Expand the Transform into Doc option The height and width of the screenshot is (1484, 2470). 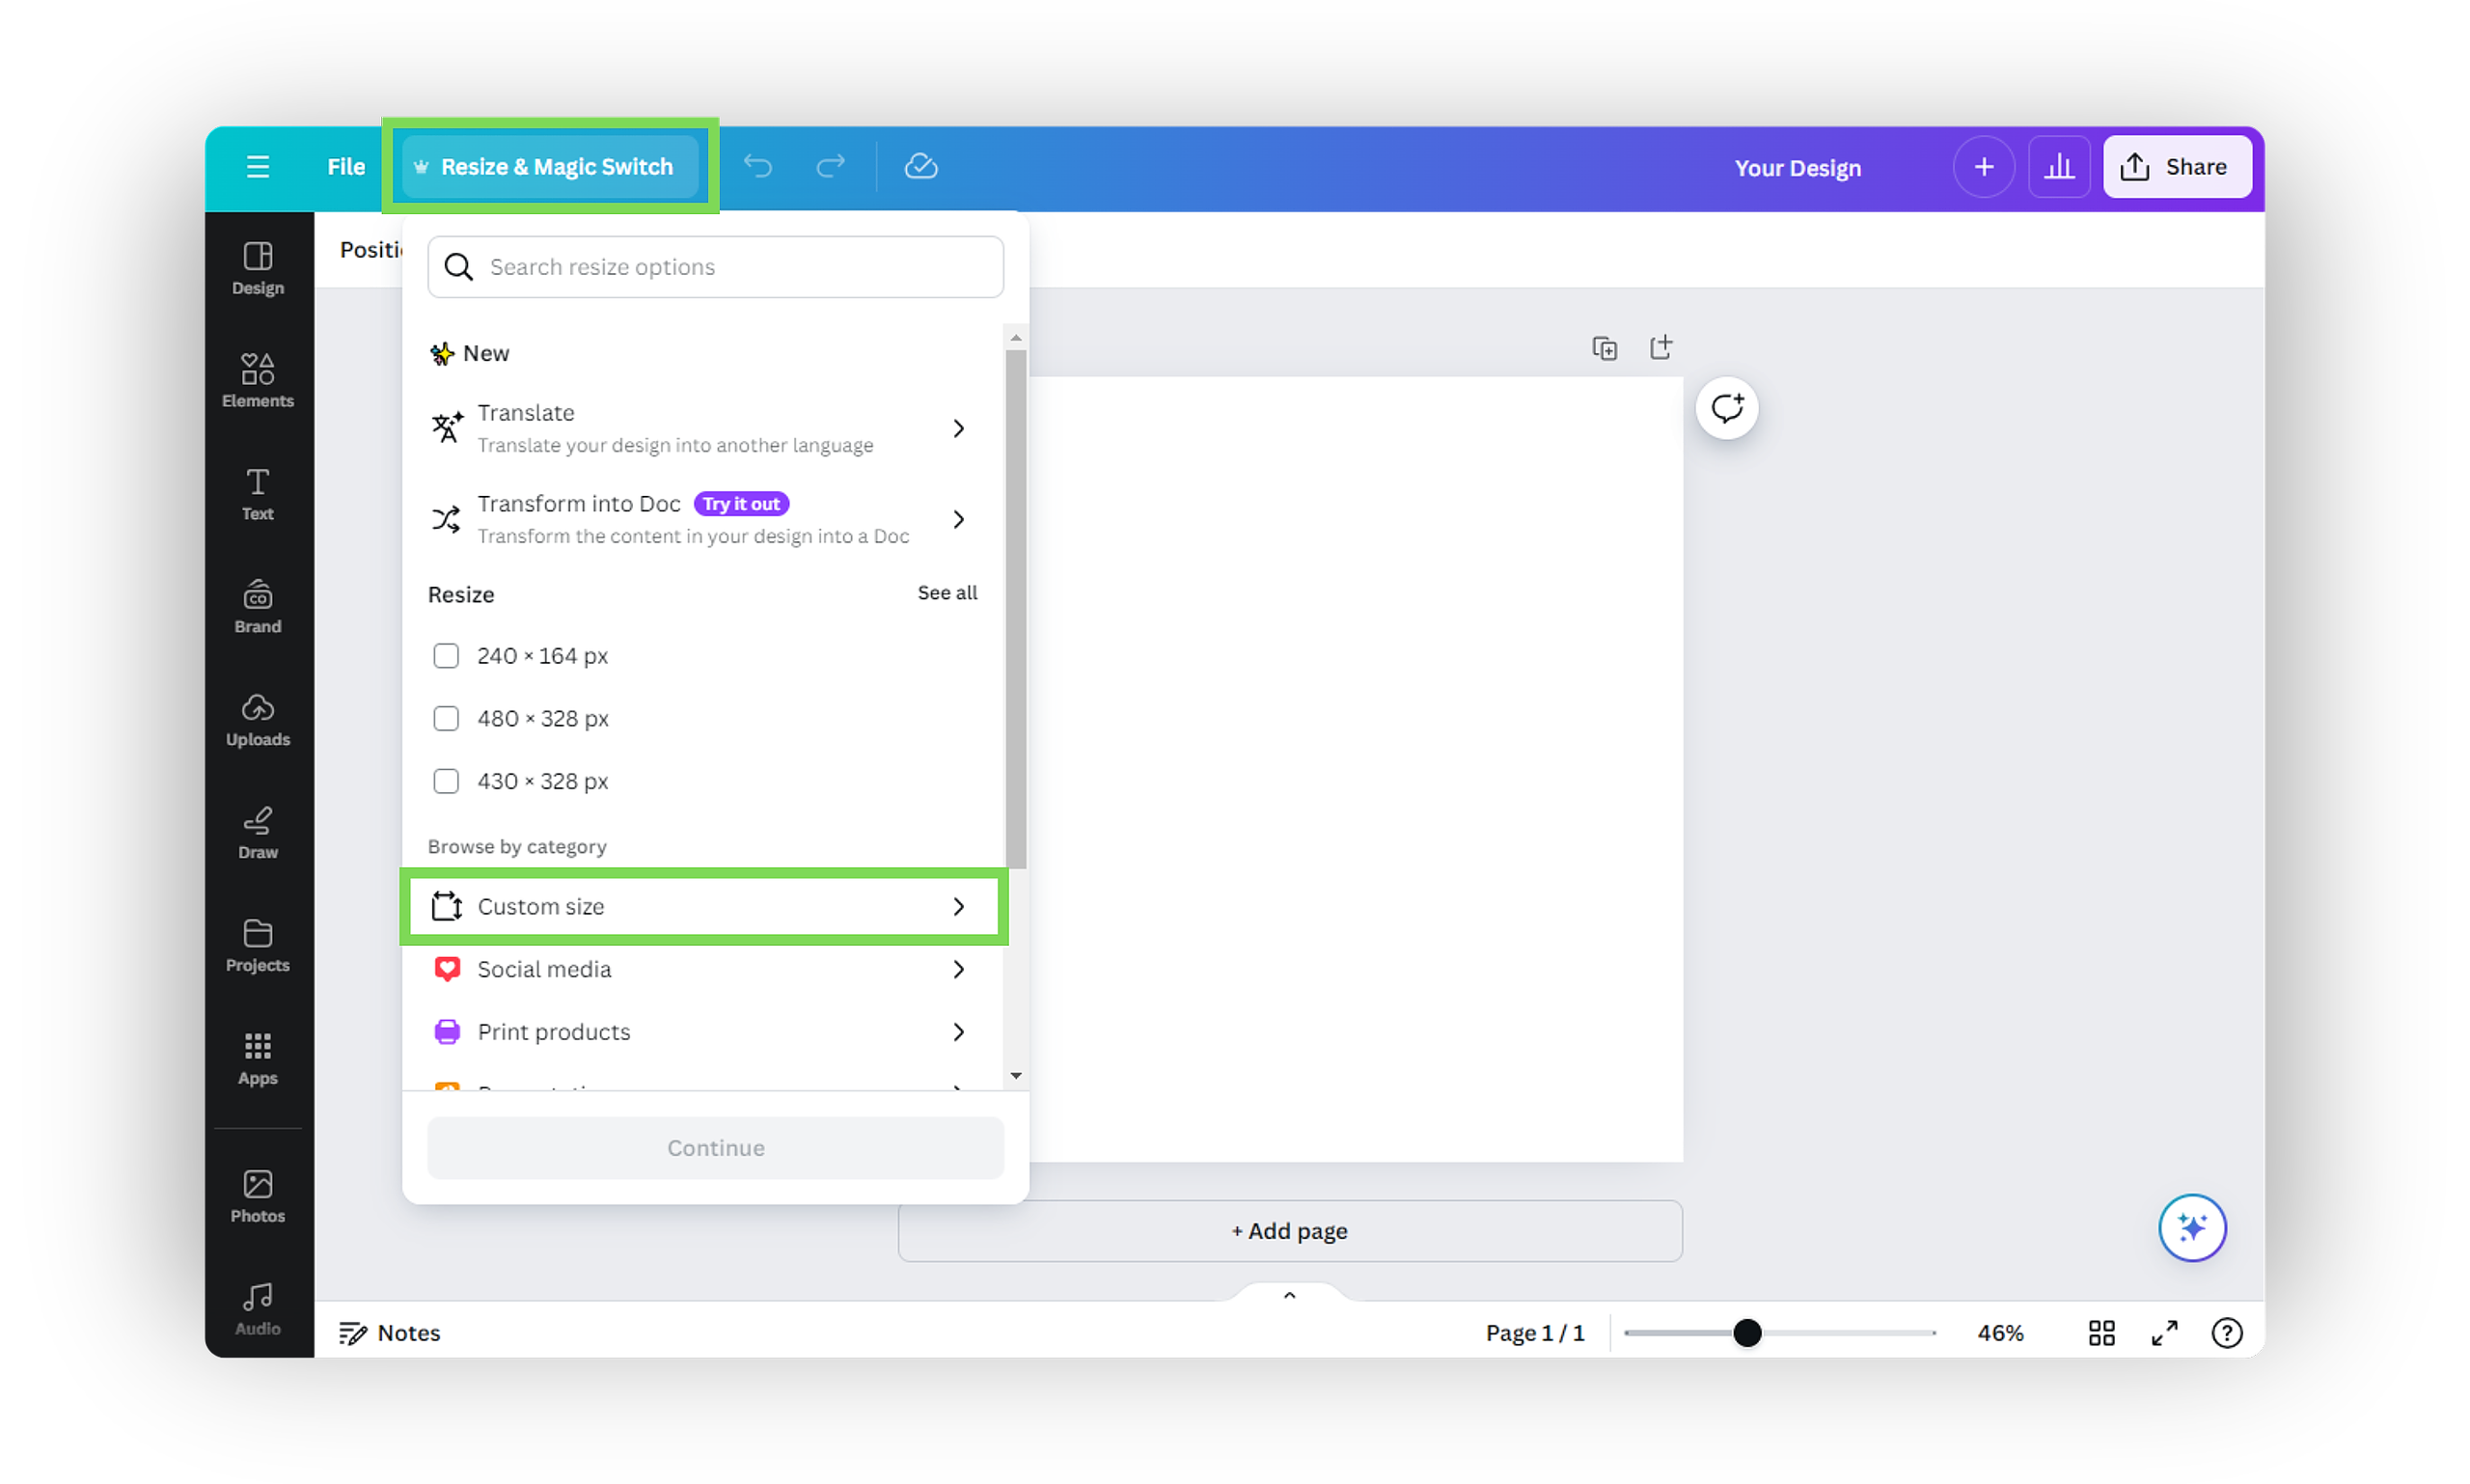[x=703, y=519]
